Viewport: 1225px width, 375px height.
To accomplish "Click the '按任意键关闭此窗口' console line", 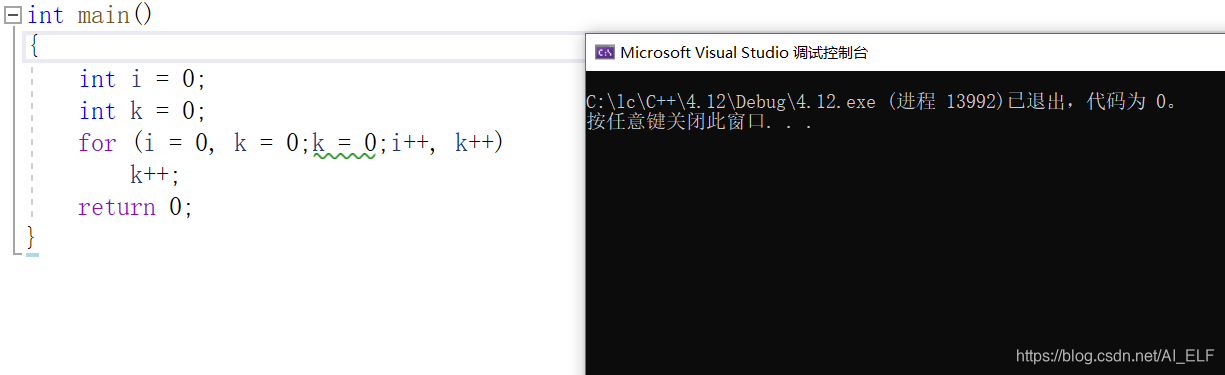I will 699,122.
